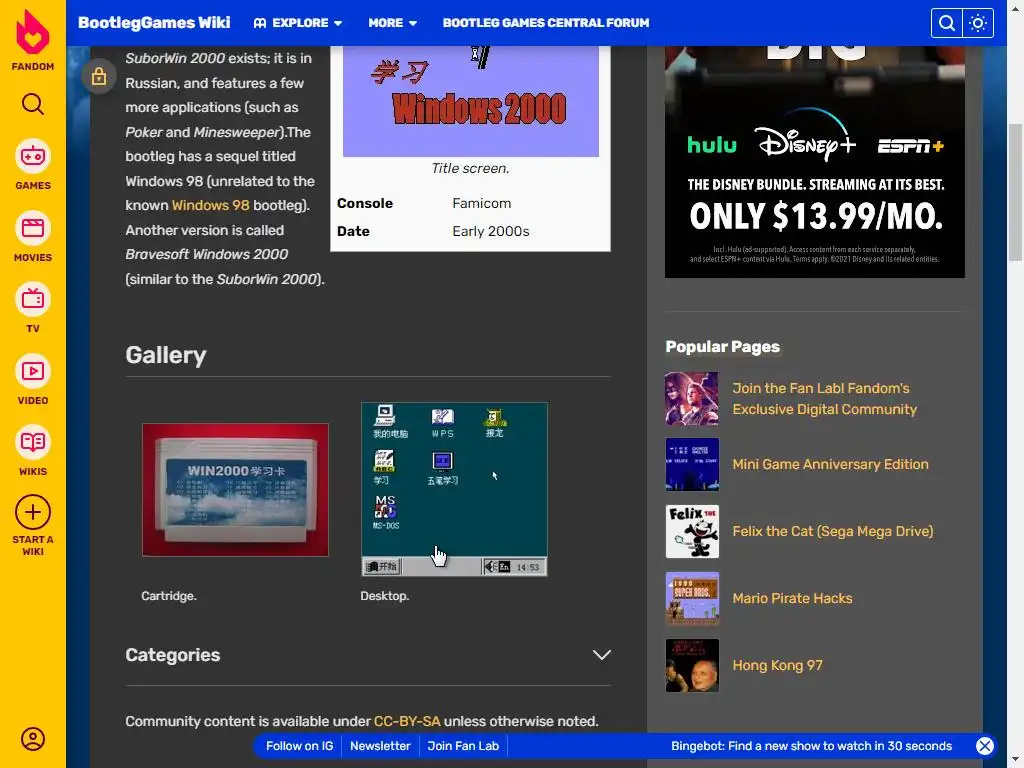1024x768 pixels.
Task: Open Mini Game Anniversary Edition page
Action: click(x=830, y=464)
